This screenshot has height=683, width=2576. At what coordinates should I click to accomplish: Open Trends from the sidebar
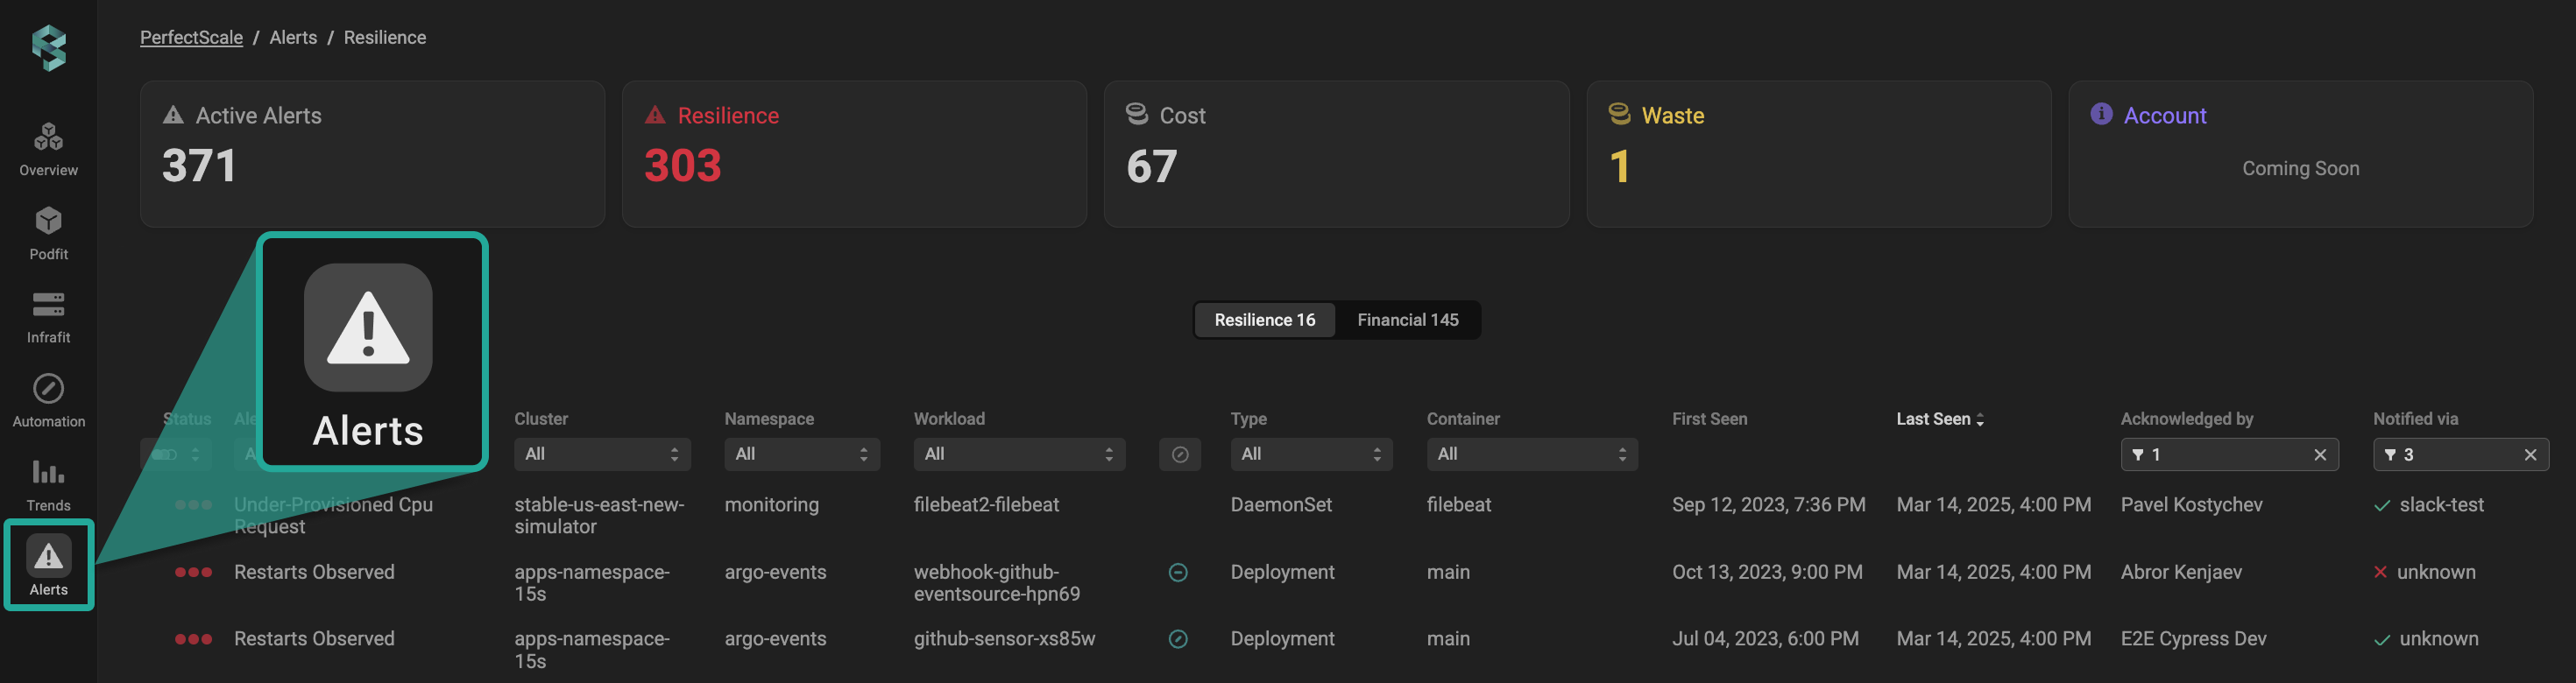click(48, 484)
